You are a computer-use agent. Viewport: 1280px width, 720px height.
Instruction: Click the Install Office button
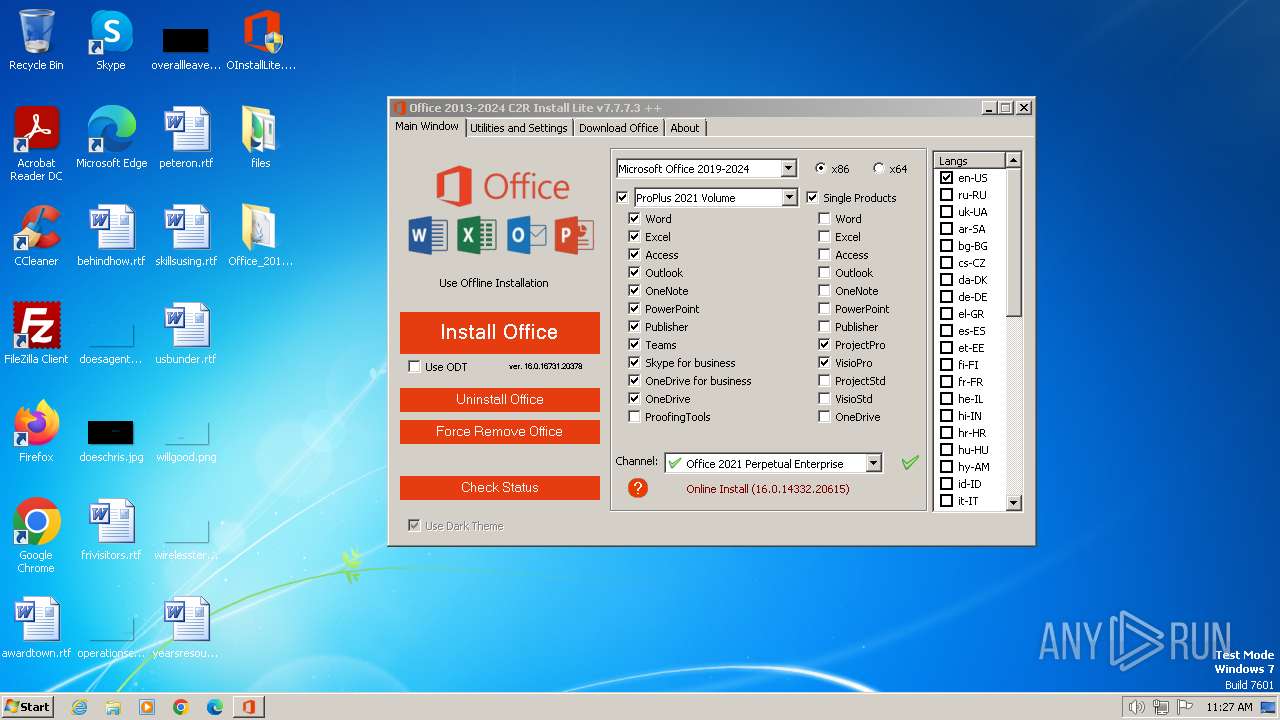[500, 332]
